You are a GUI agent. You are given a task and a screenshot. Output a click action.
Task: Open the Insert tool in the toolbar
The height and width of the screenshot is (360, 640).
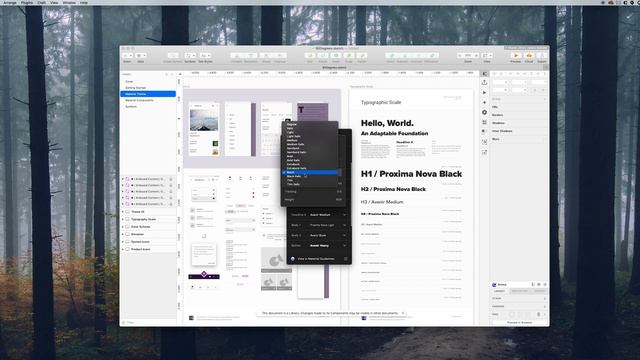[127, 56]
